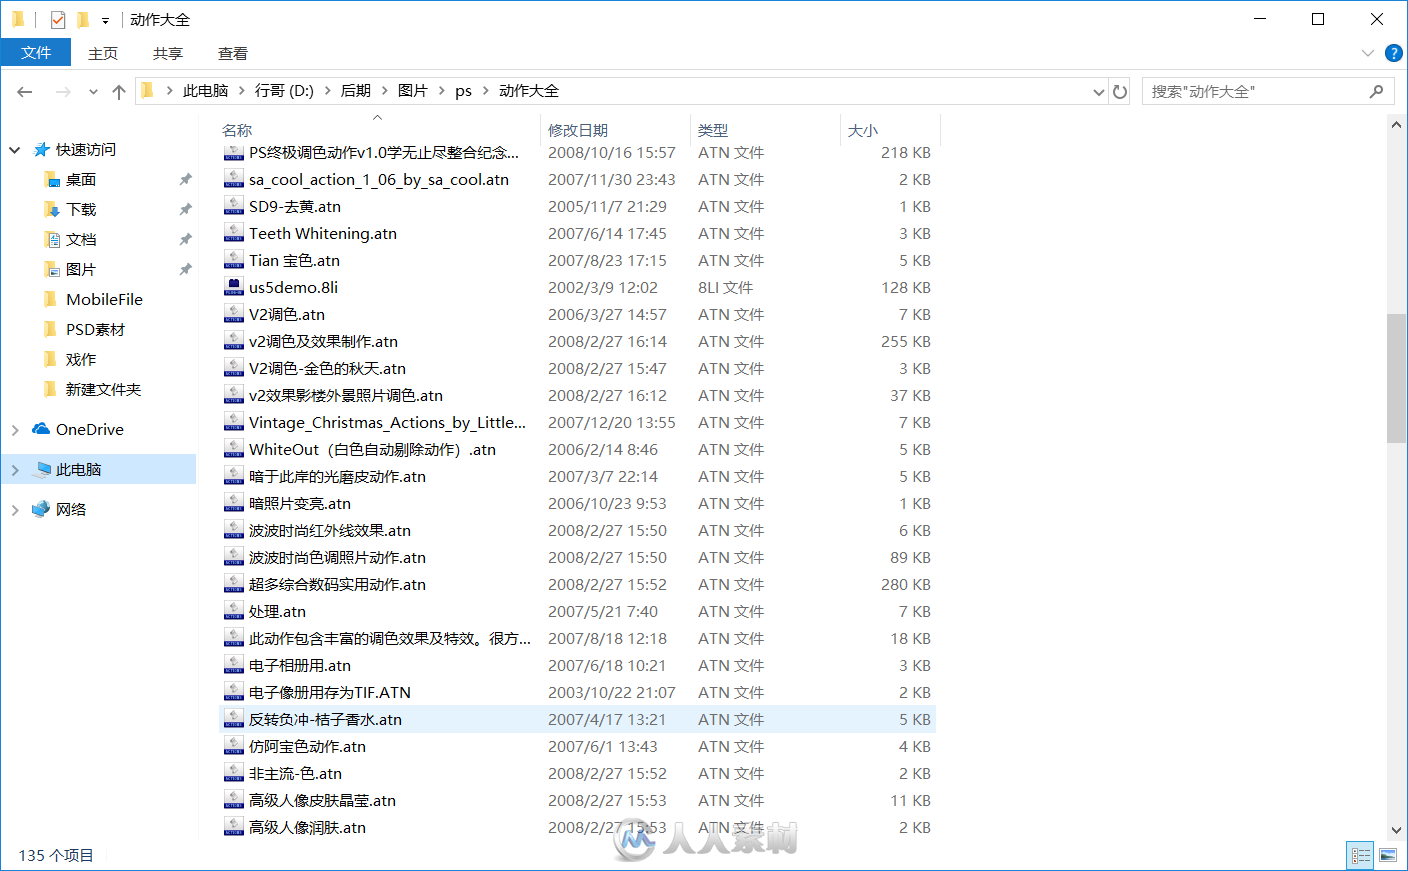Click the file list scroll up arrow
Viewport: 1408px width, 871px height.
[x=1397, y=125]
